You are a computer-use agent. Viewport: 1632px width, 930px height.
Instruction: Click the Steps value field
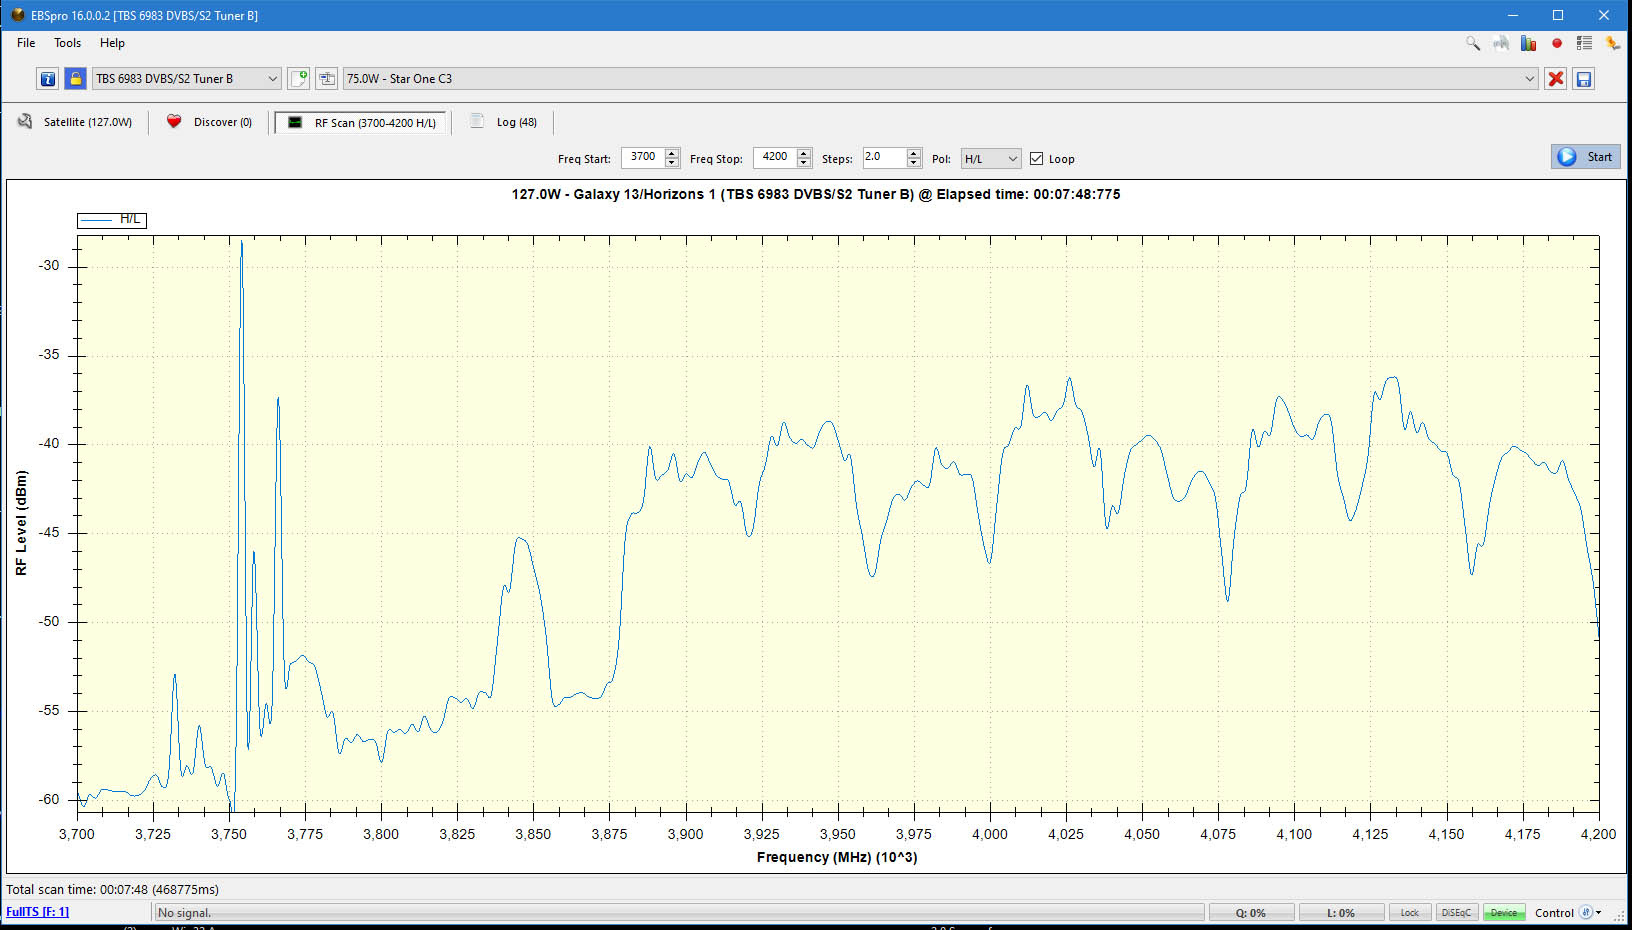click(x=885, y=157)
